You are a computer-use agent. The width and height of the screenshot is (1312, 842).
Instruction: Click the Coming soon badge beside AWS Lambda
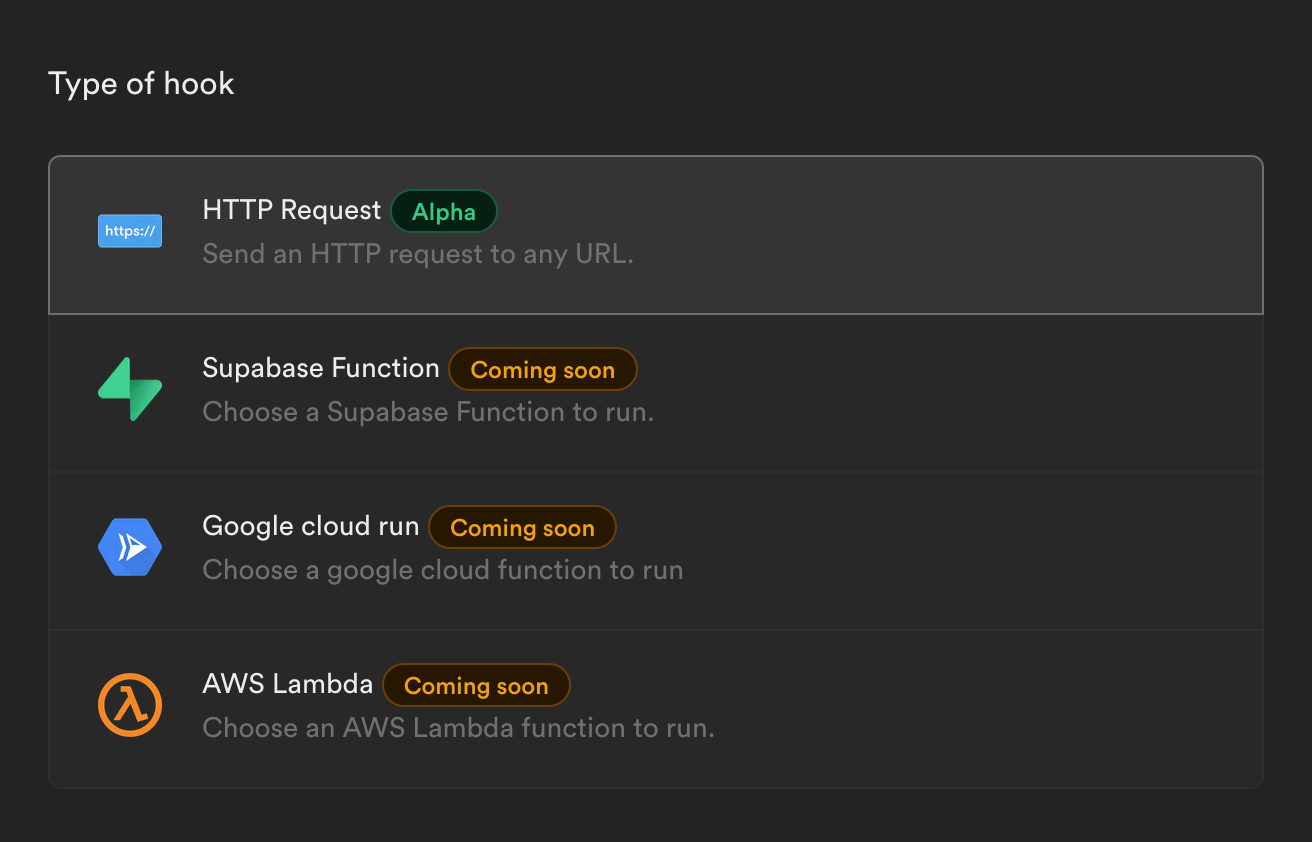[x=476, y=685]
